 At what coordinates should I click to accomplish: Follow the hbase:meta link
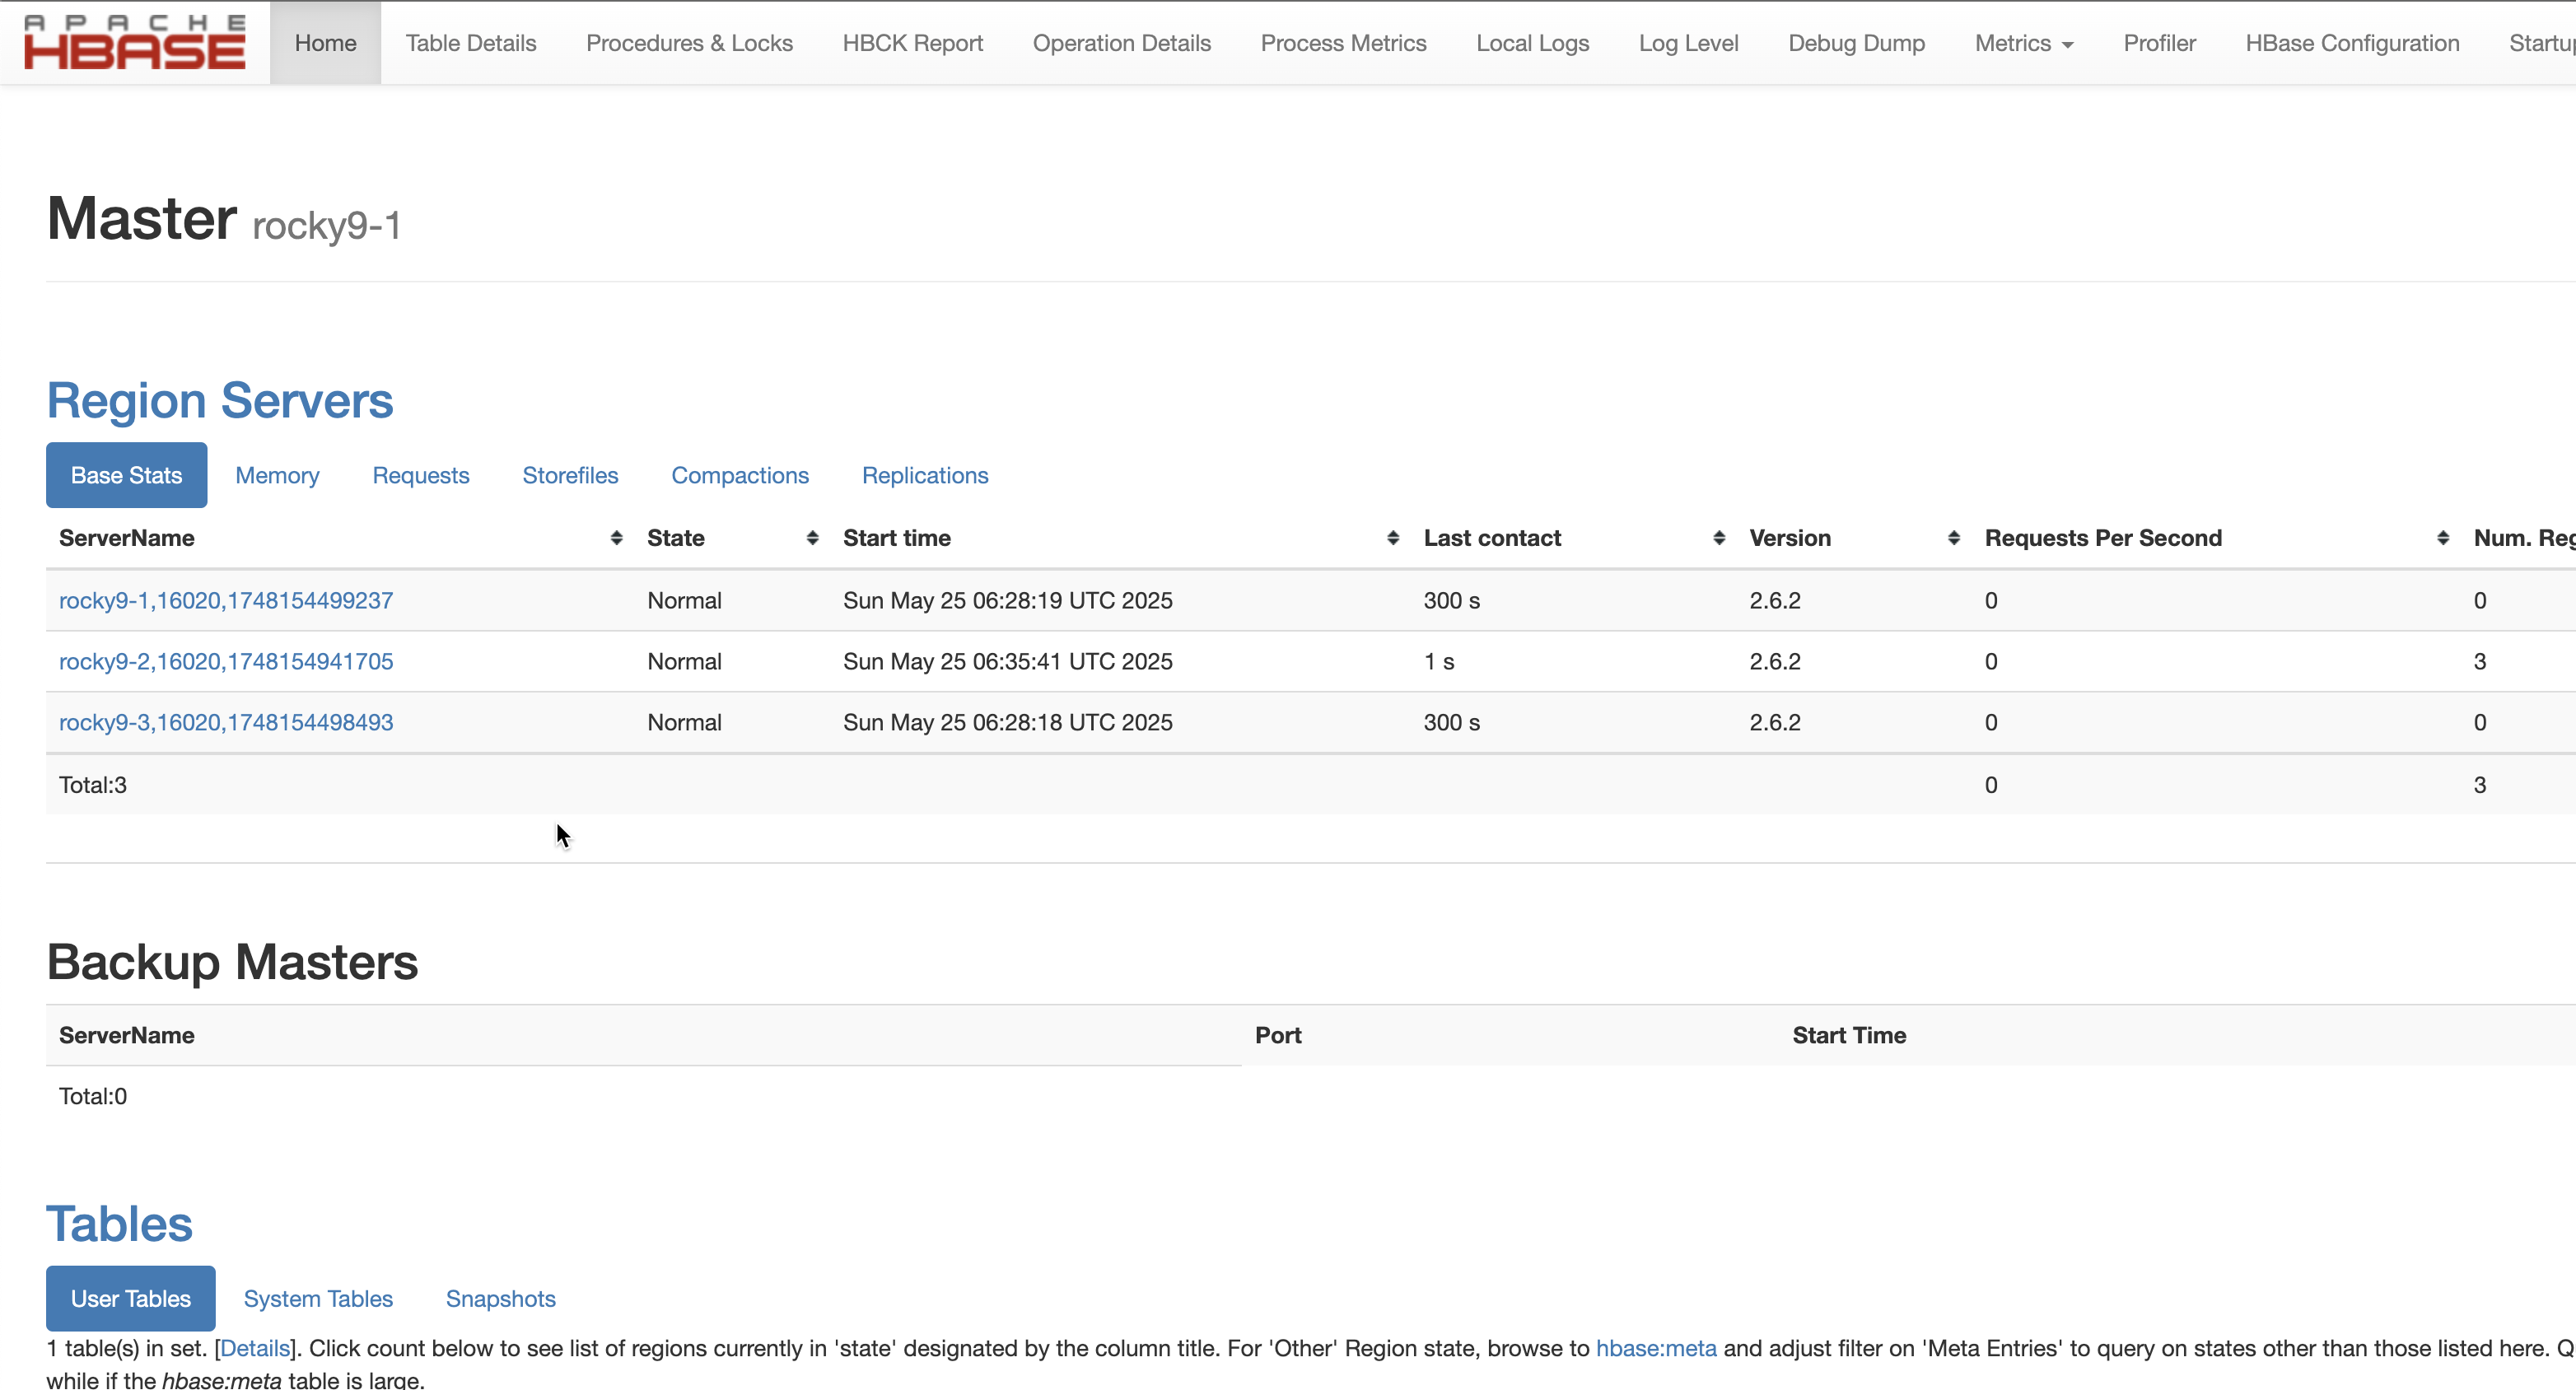pyautogui.click(x=1655, y=1348)
